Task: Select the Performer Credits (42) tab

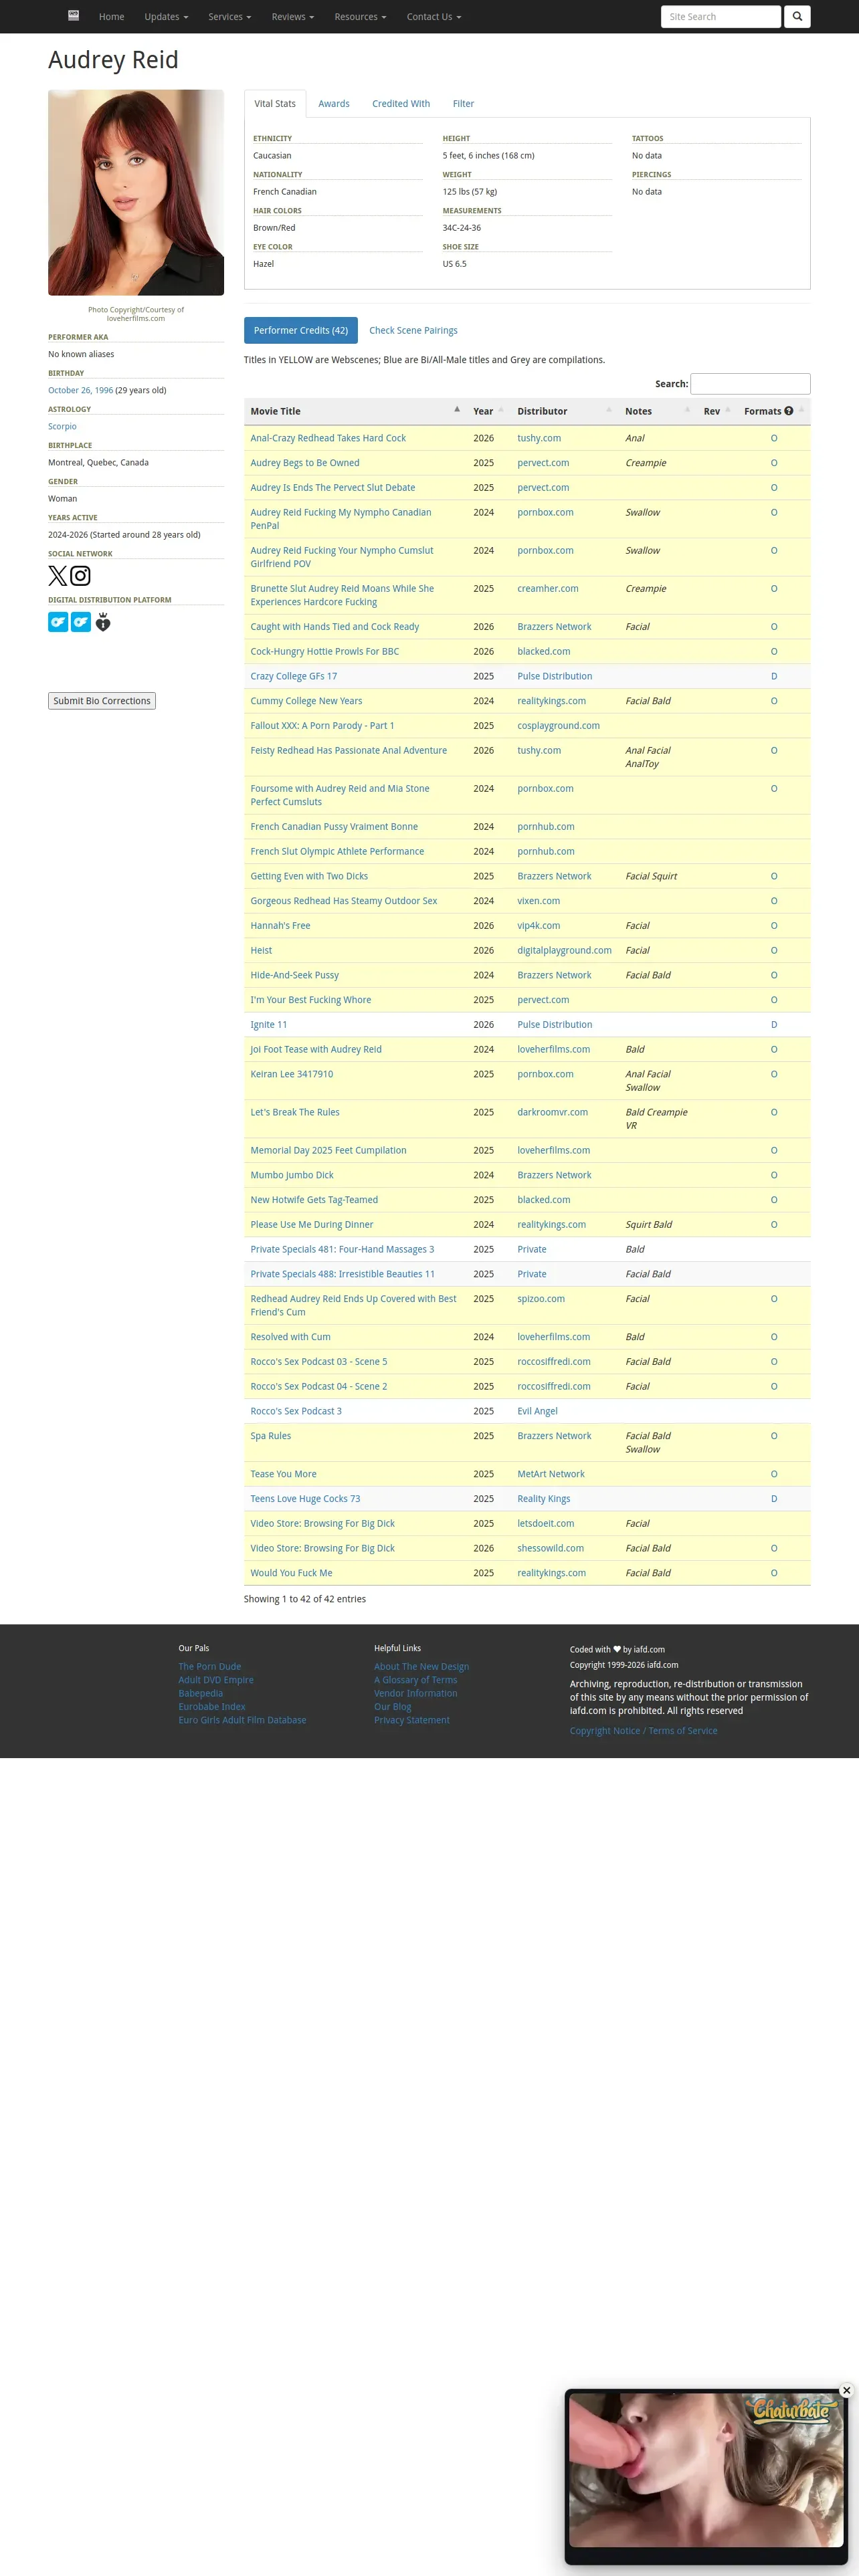Action: (301, 330)
